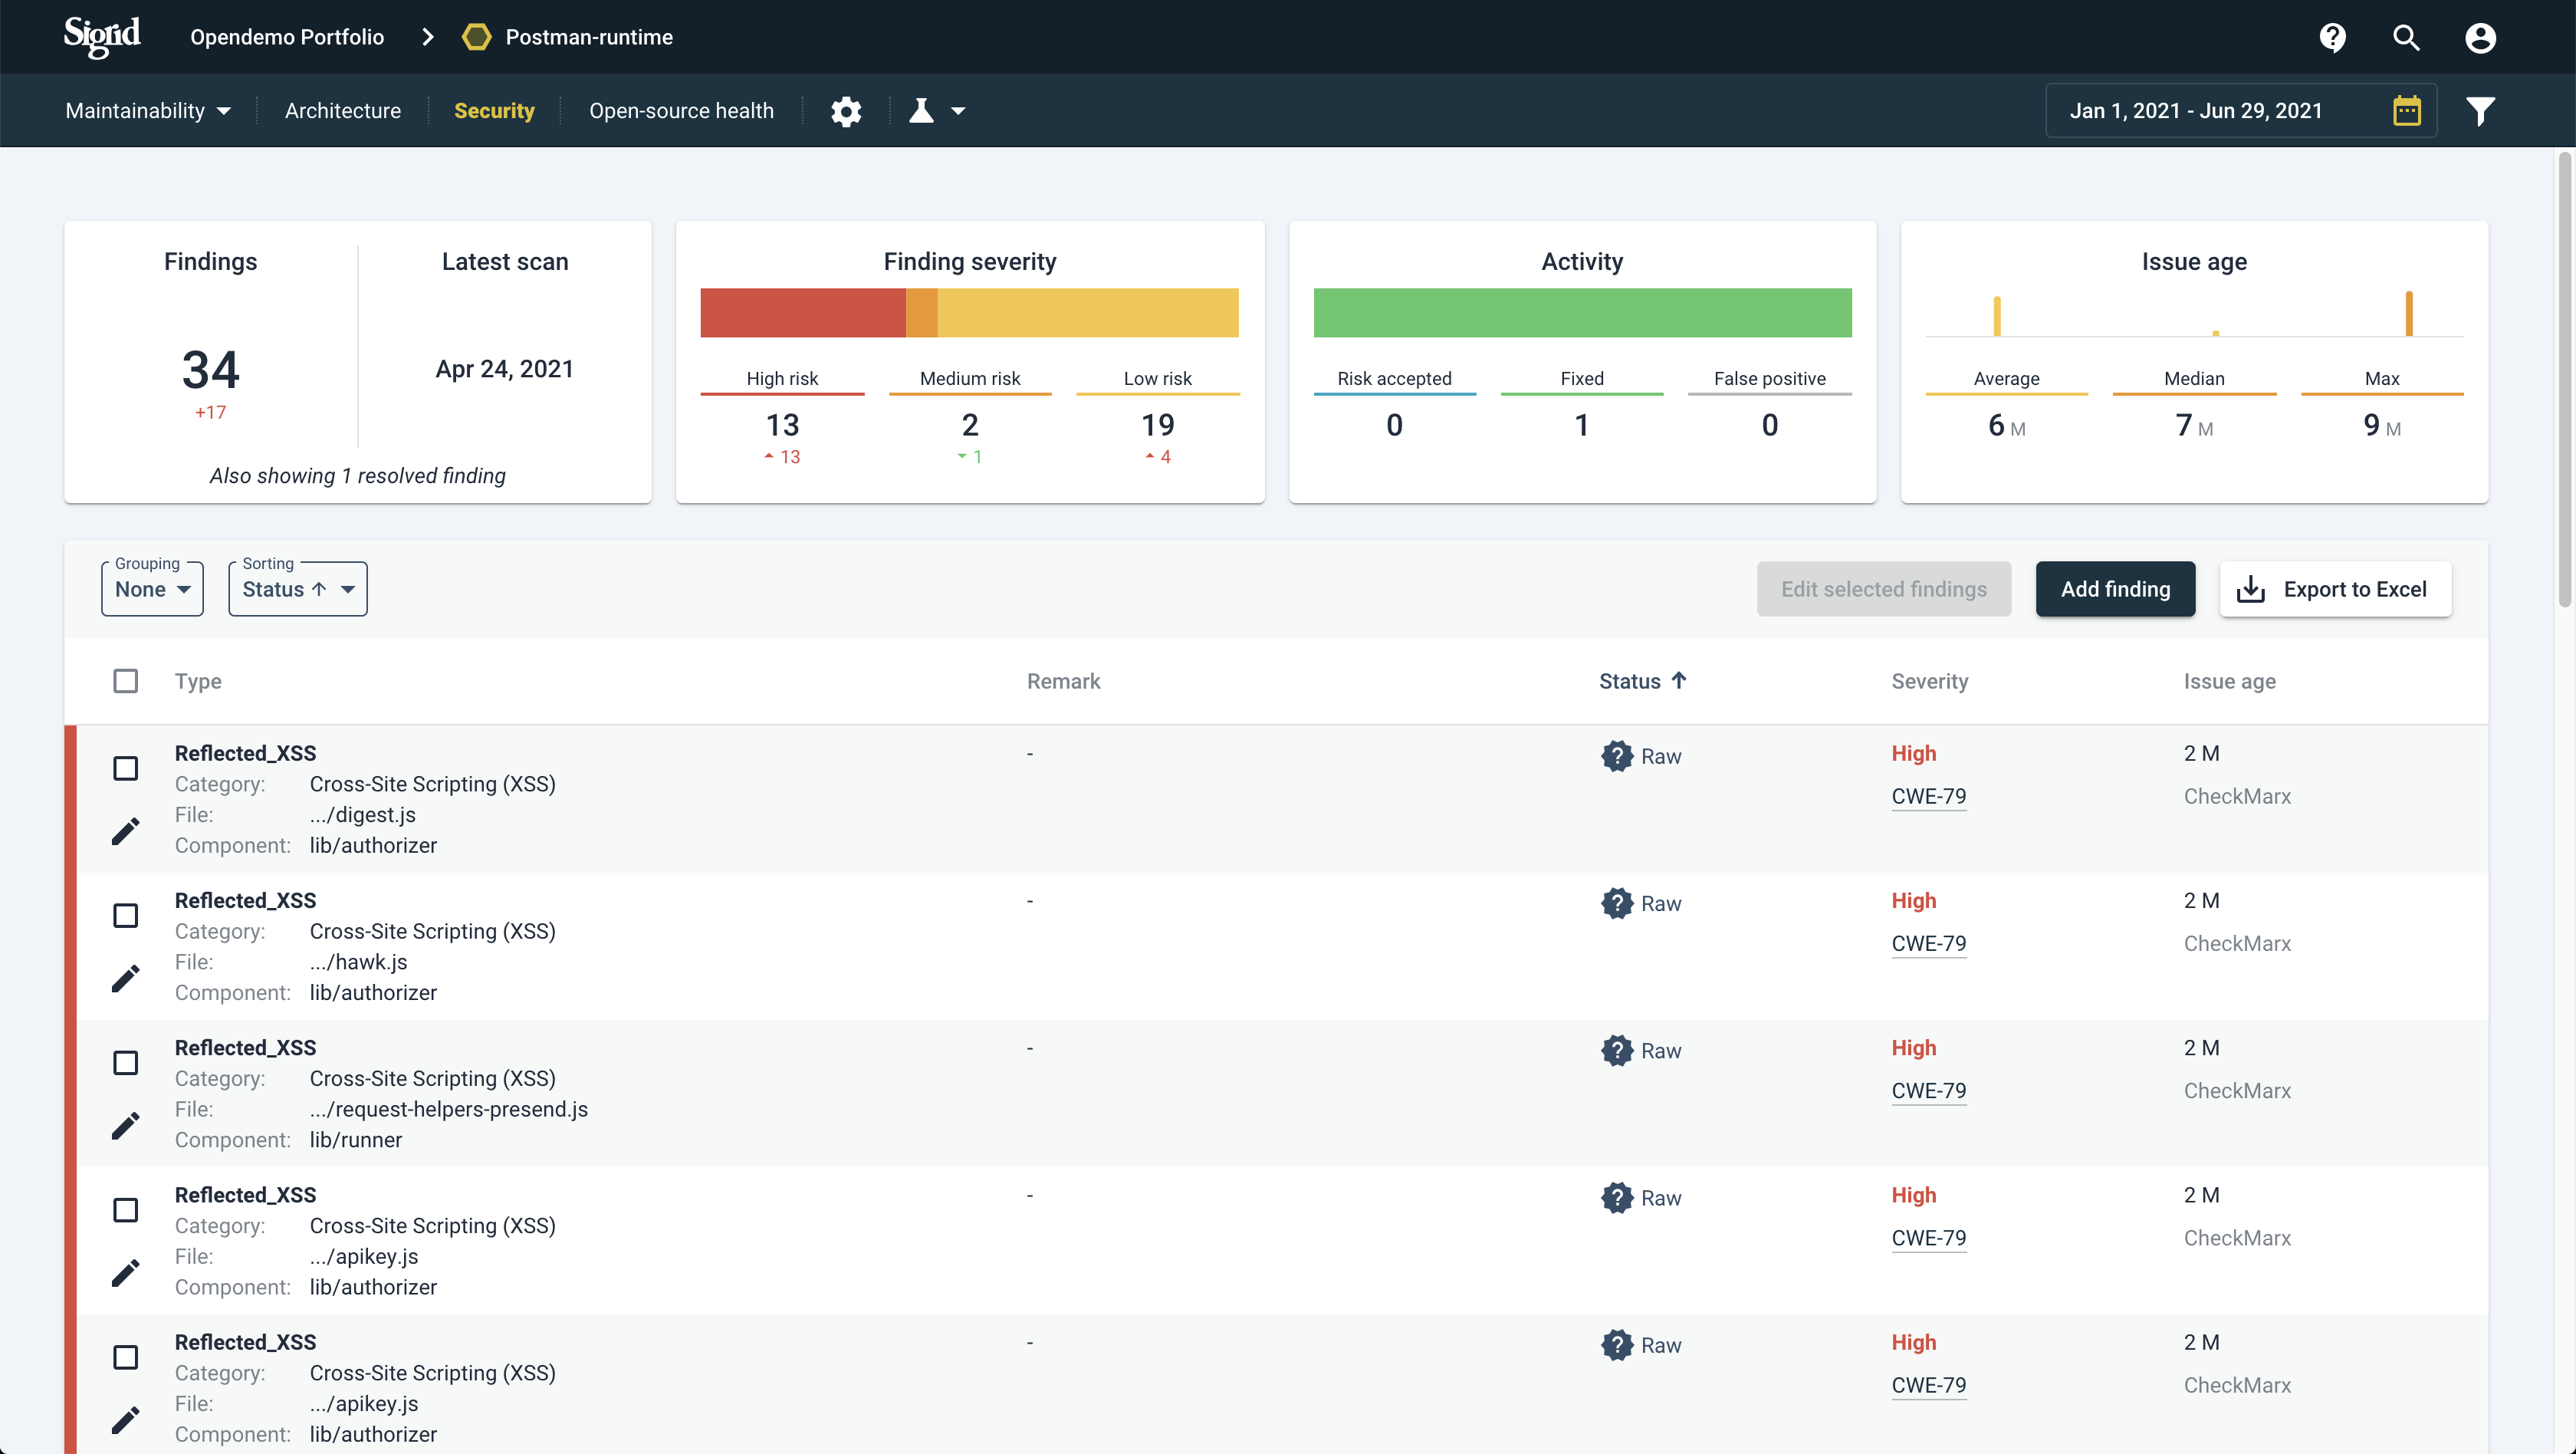Open the CWE-79 link of first finding
Image resolution: width=2576 pixels, height=1454 pixels.
coord(1928,796)
